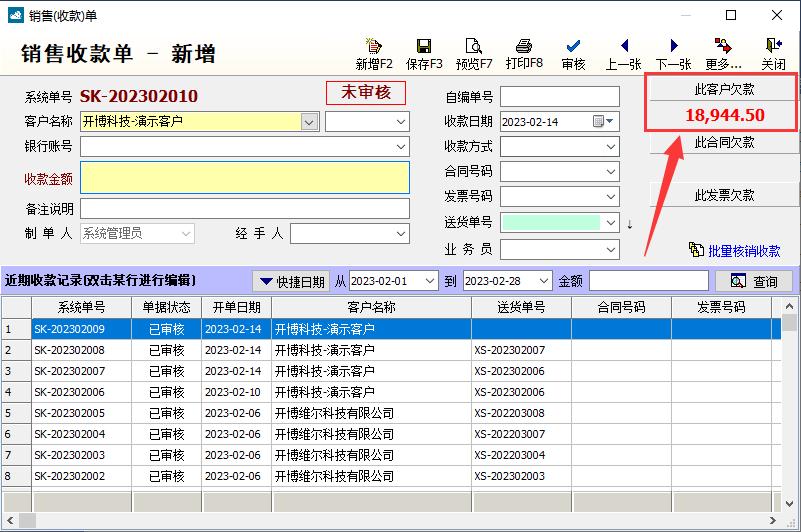Click the 系统单号 column header
Image resolution: width=801 pixels, height=532 pixels.
(x=81, y=307)
